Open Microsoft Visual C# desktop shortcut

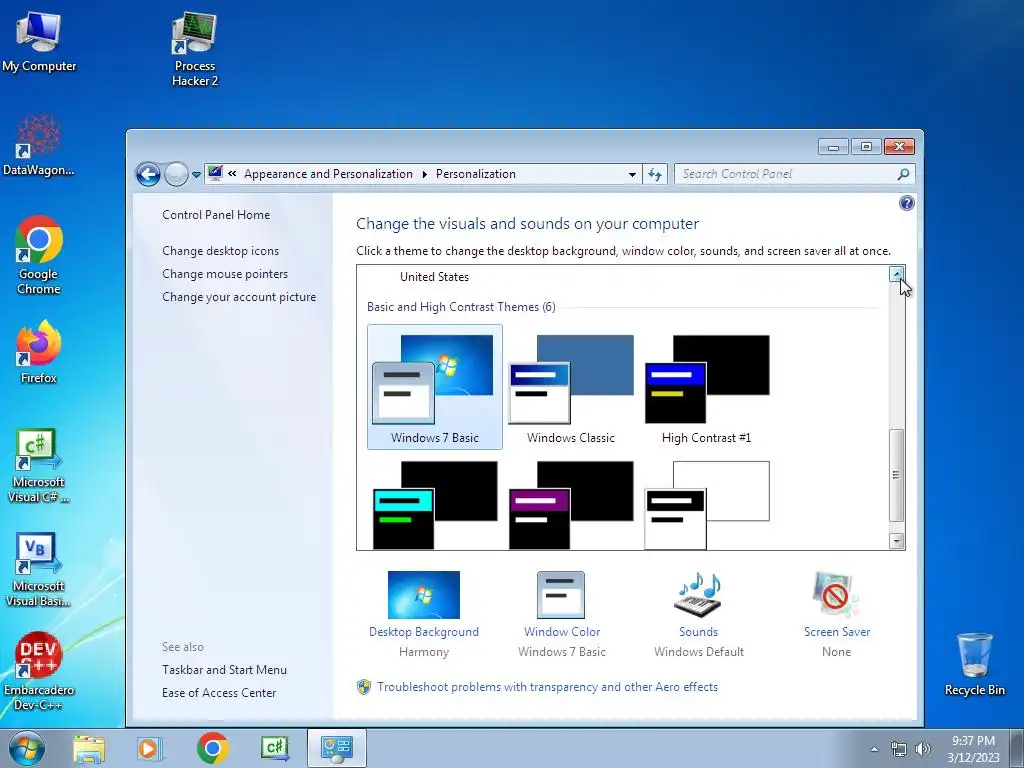coord(39,466)
